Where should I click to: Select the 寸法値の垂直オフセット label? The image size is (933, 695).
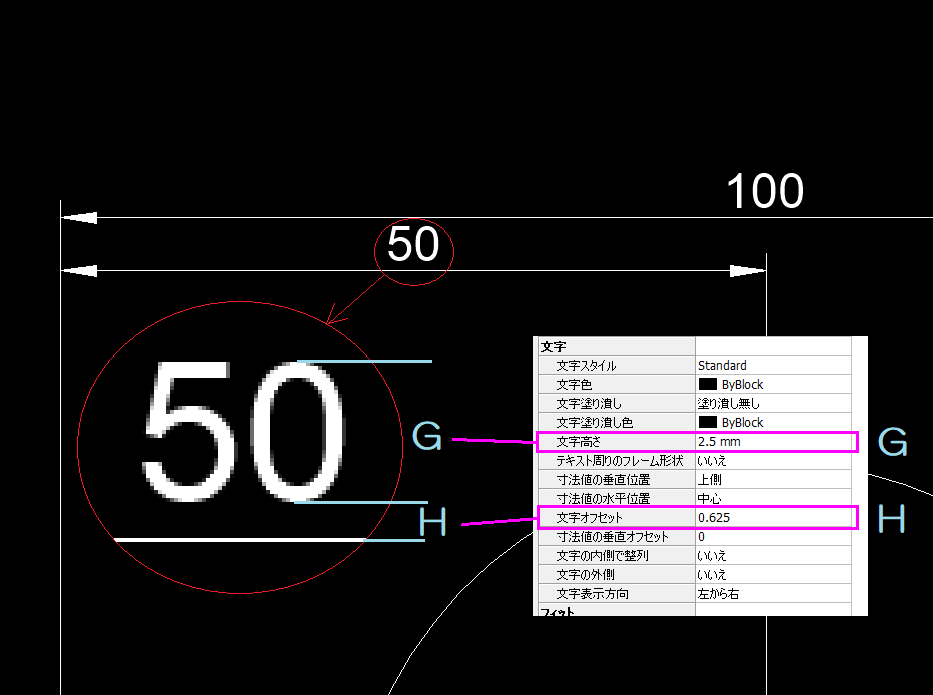[612, 537]
